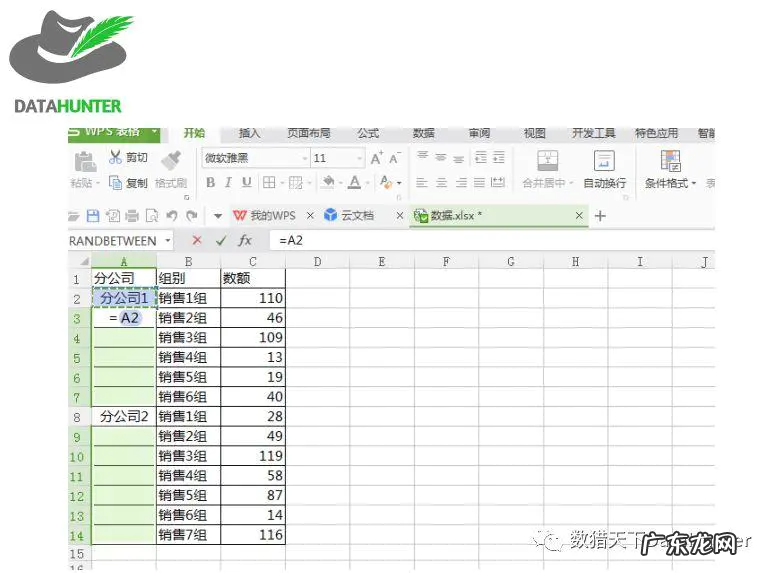Screen dimensions: 775x573
Task: Switch to the 数据 (Data) ribbon tab
Action: [x=424, y=133]
